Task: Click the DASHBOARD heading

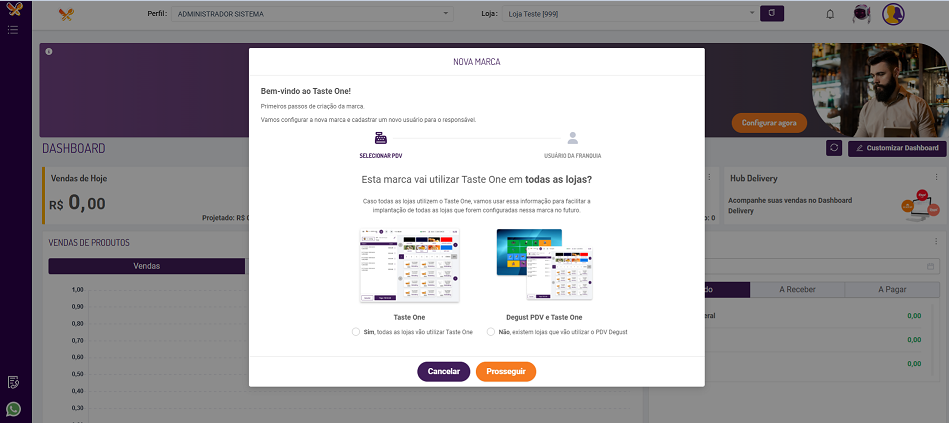Action: coord(74,148)
